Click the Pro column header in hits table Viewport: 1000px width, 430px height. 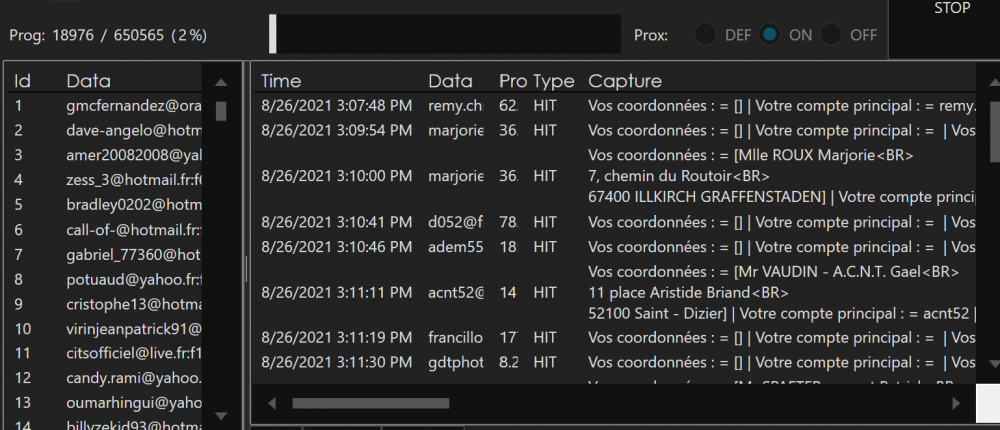coord(512,81)
